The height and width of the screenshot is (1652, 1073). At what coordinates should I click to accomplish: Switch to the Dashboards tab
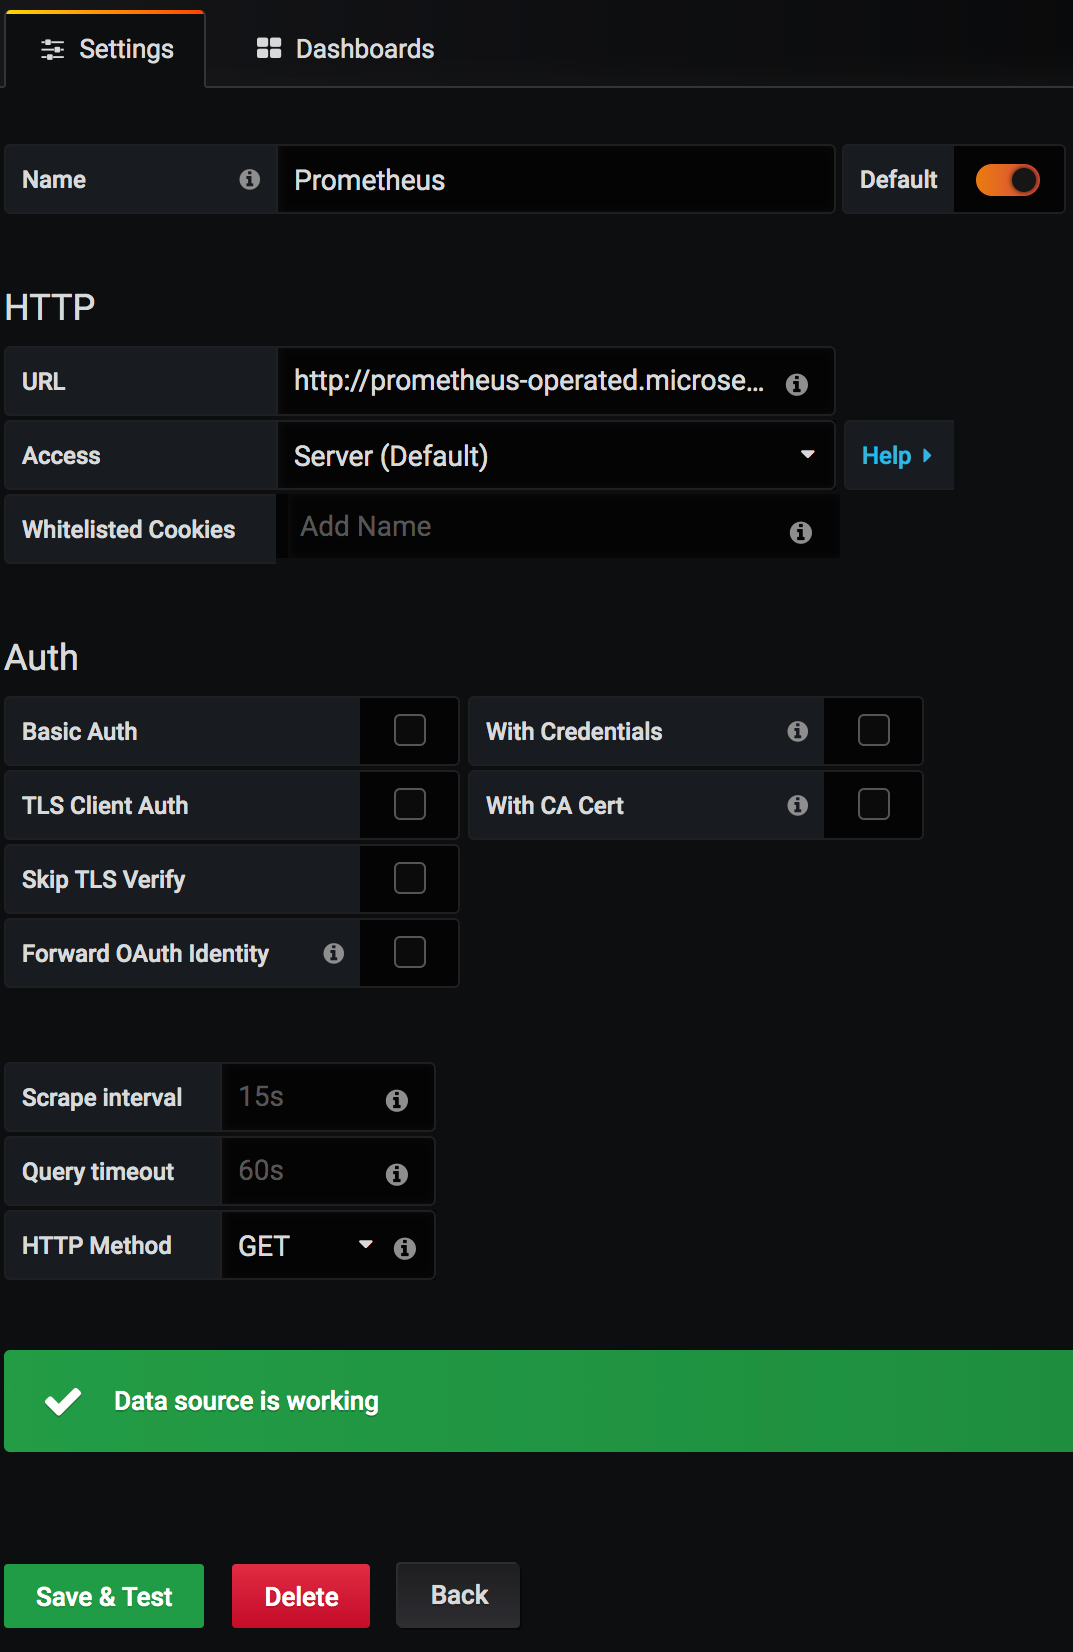pyautogui.click(x=345, y=49)
